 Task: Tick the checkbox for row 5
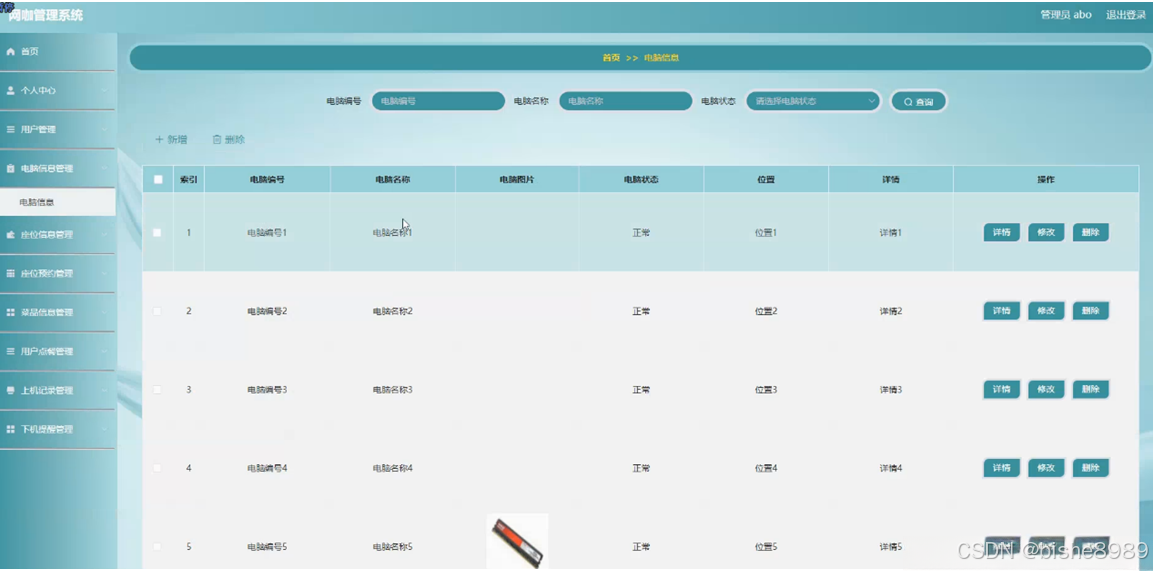(157, 547)
